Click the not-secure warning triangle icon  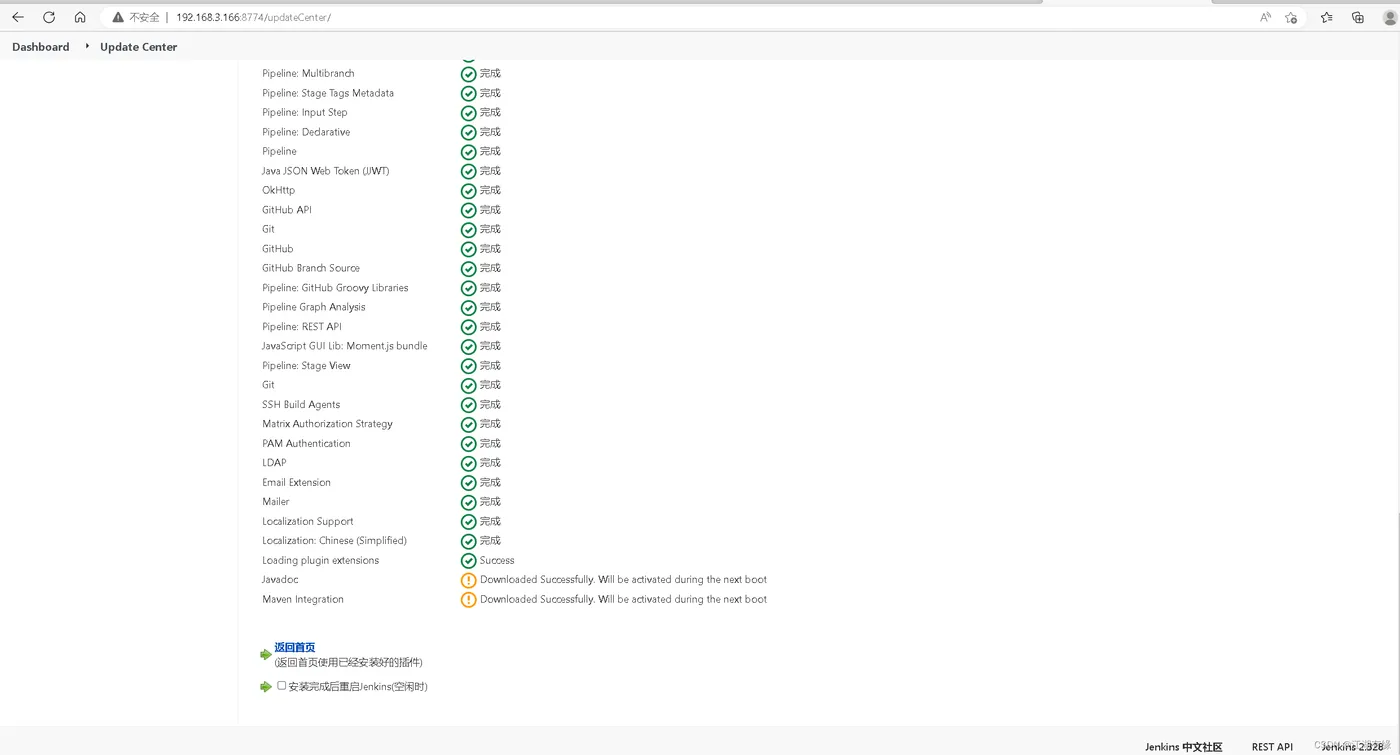pyautogui.click(x=118, y=18)
